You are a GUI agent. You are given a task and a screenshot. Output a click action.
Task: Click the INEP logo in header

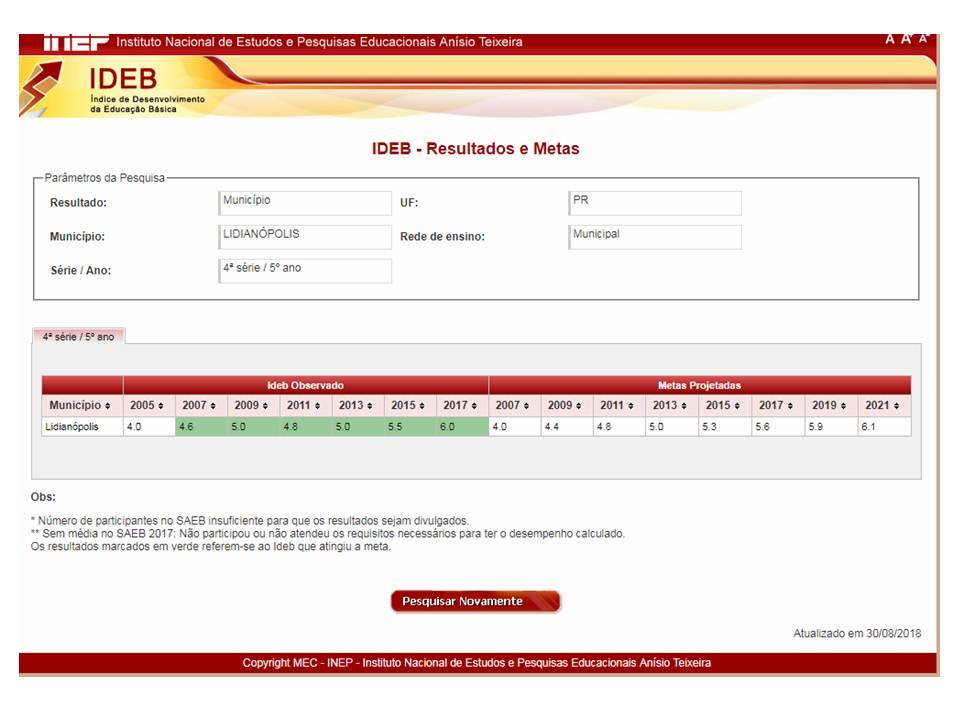click(x=75, y=42)
